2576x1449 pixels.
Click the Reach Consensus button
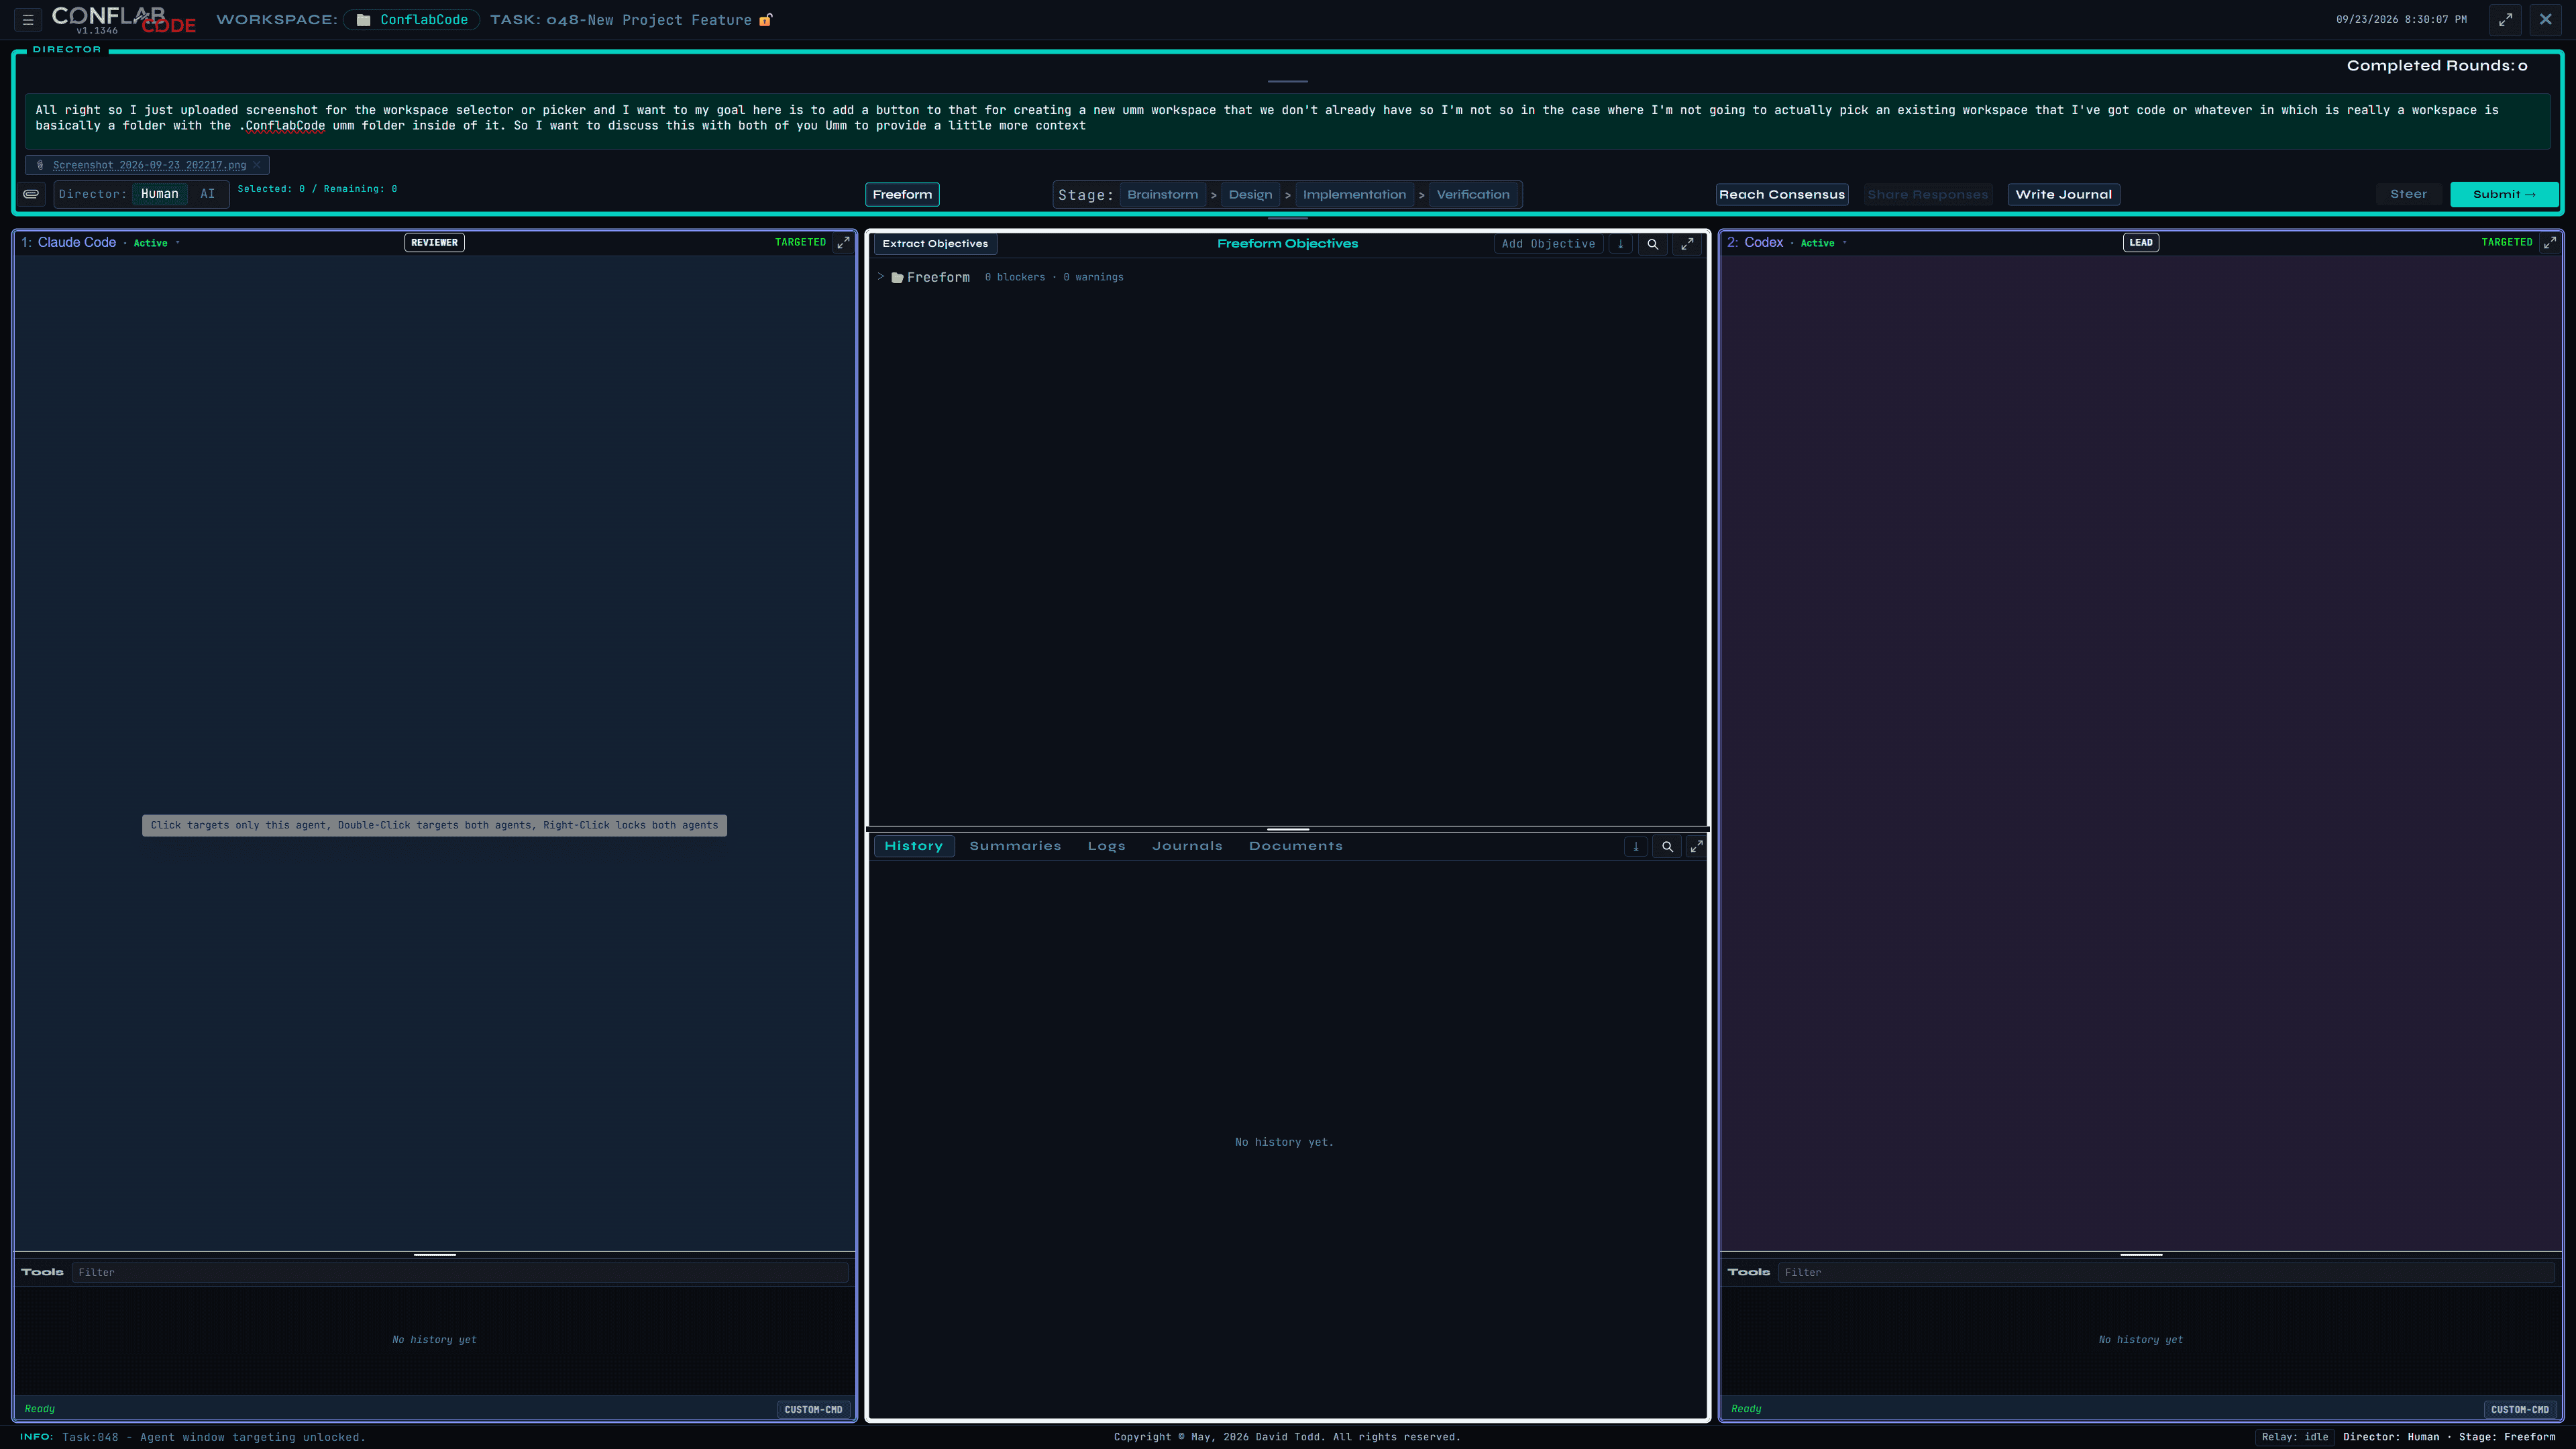tap(1782, 195)
